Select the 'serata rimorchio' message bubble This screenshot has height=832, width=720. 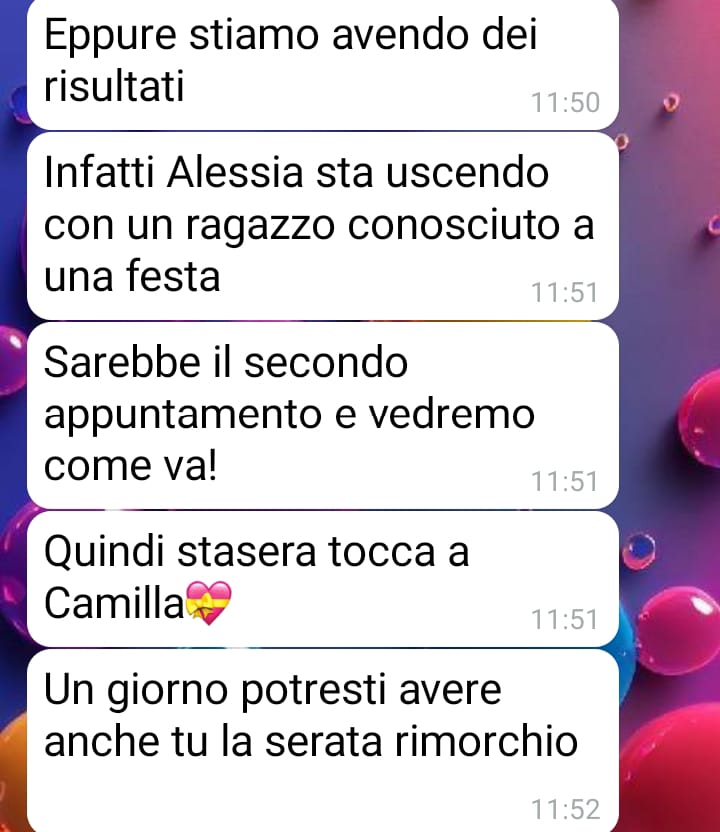click(323, 741)
